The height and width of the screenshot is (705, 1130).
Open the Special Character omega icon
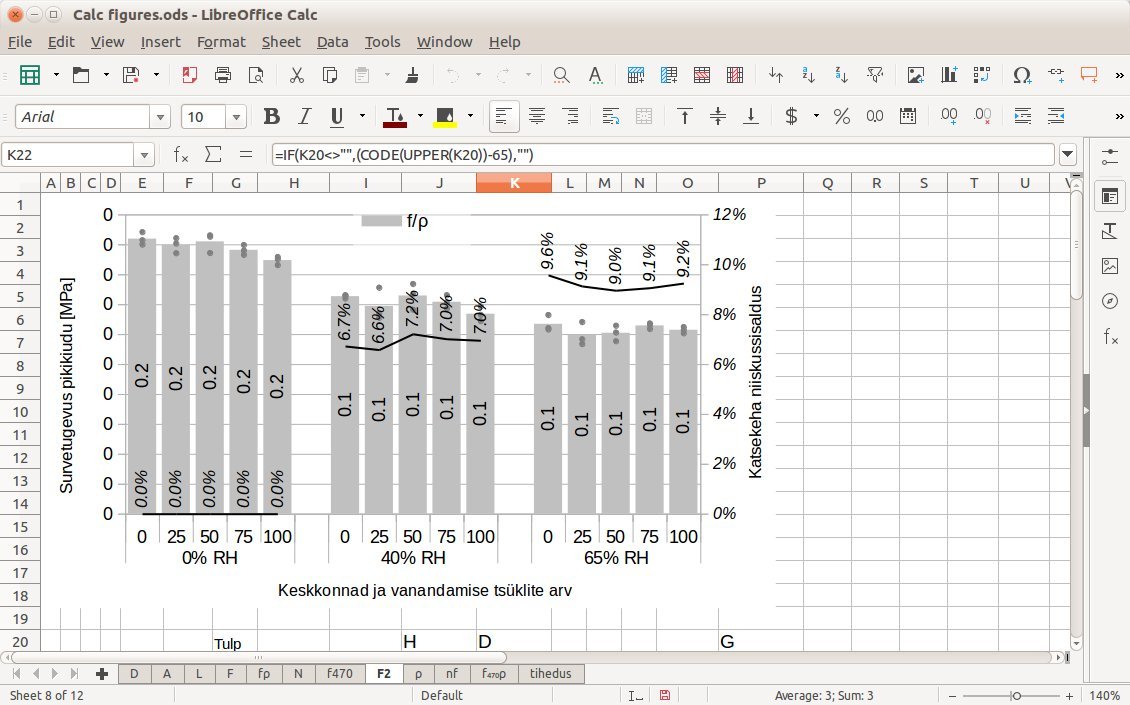pyautogui.click(x=1021, y=75)
